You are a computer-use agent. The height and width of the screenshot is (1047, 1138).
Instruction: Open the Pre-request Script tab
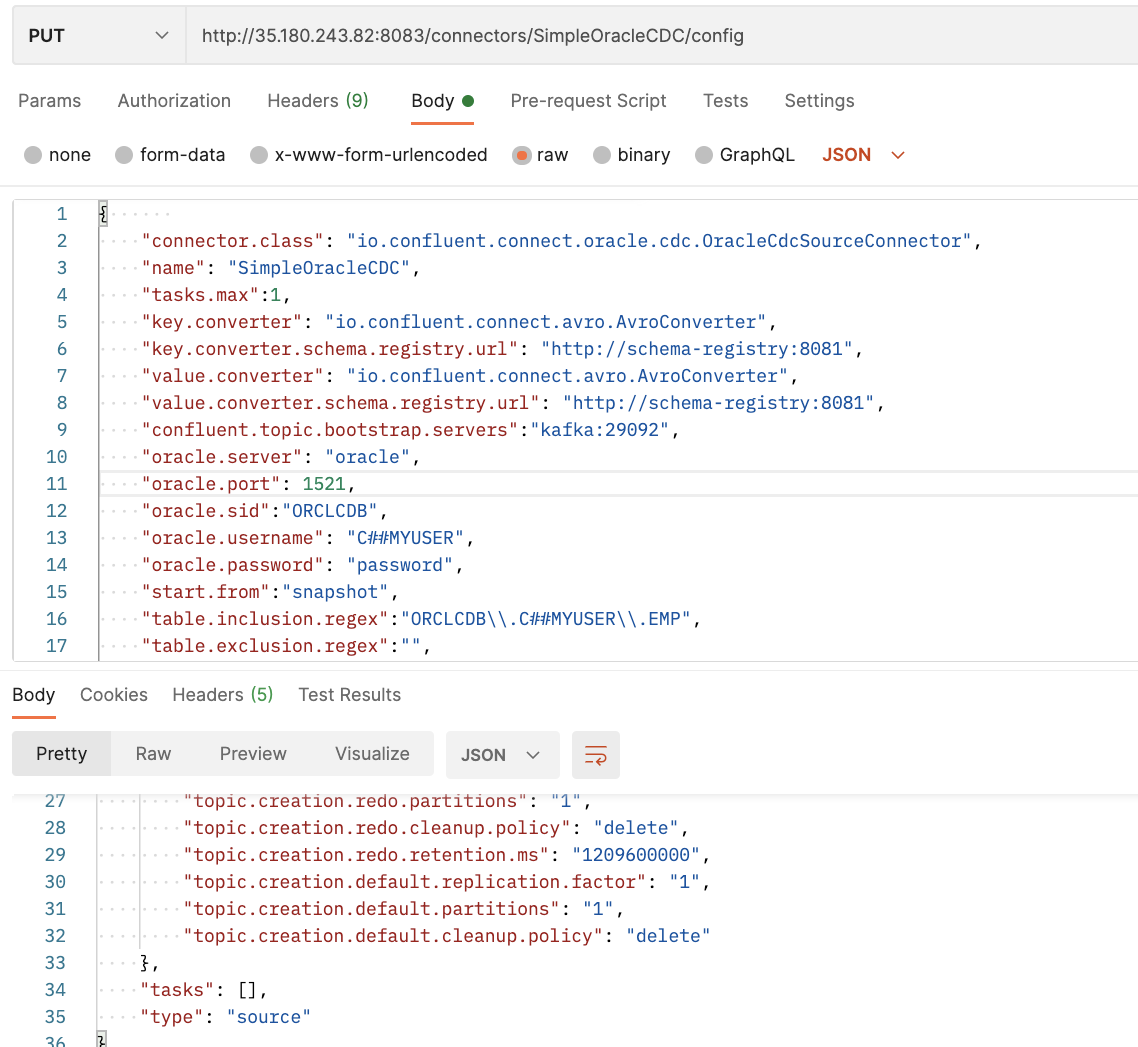pyautogui.click(x=588, y=101)
